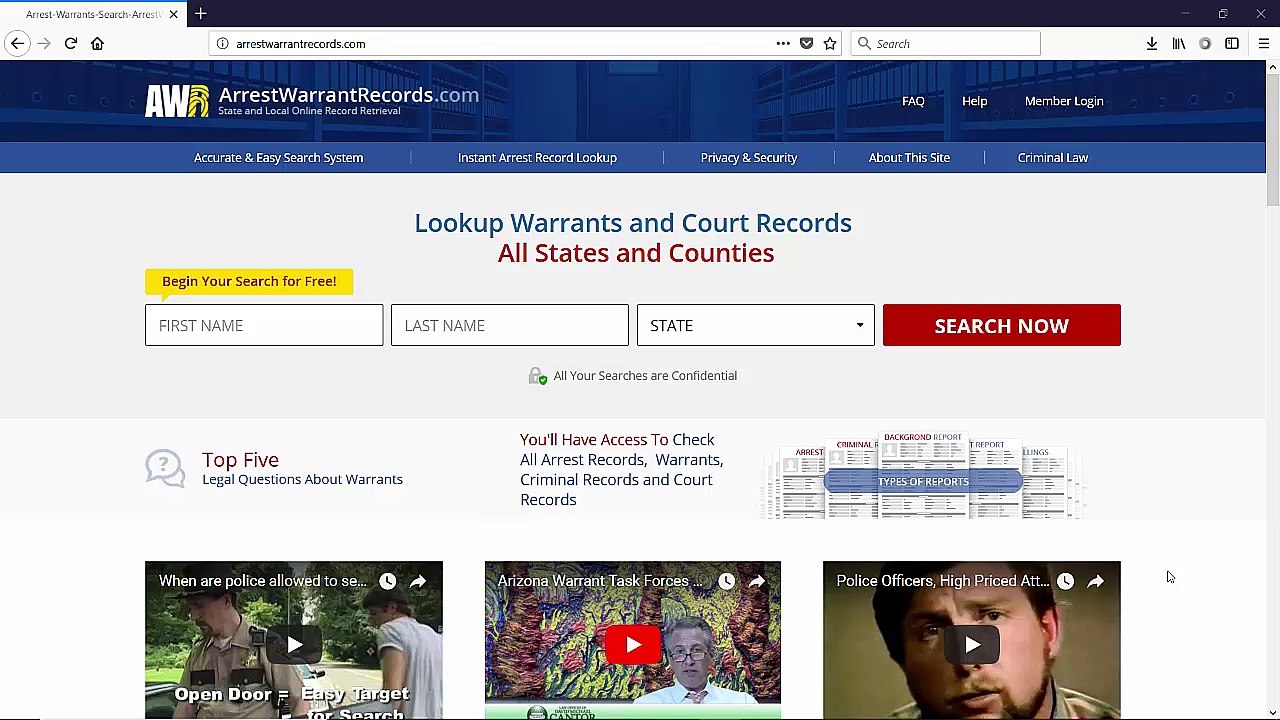Click Legal Questions About Warrants text
Image resolution: width=1280 pixels, height=720 pixels.
click(302, 480)
